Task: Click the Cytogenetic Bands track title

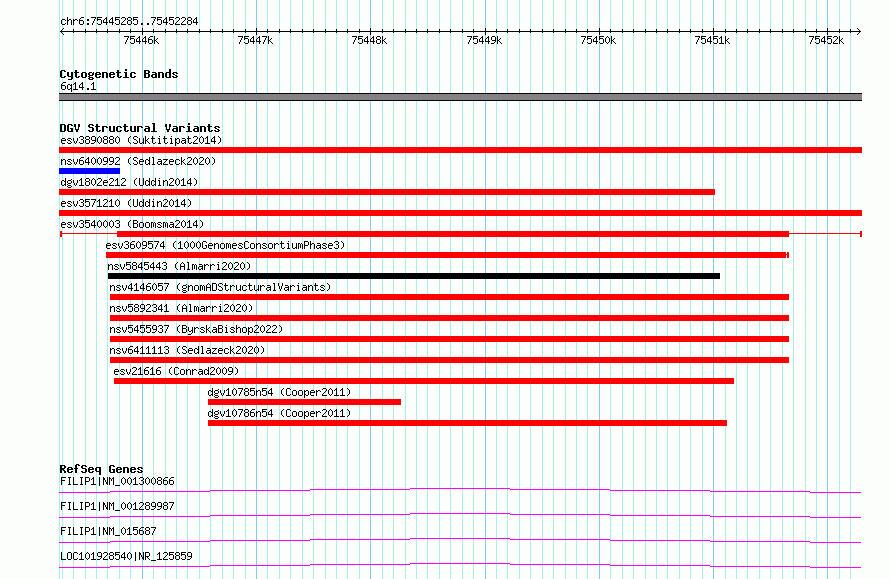Action: click(119, 74)
